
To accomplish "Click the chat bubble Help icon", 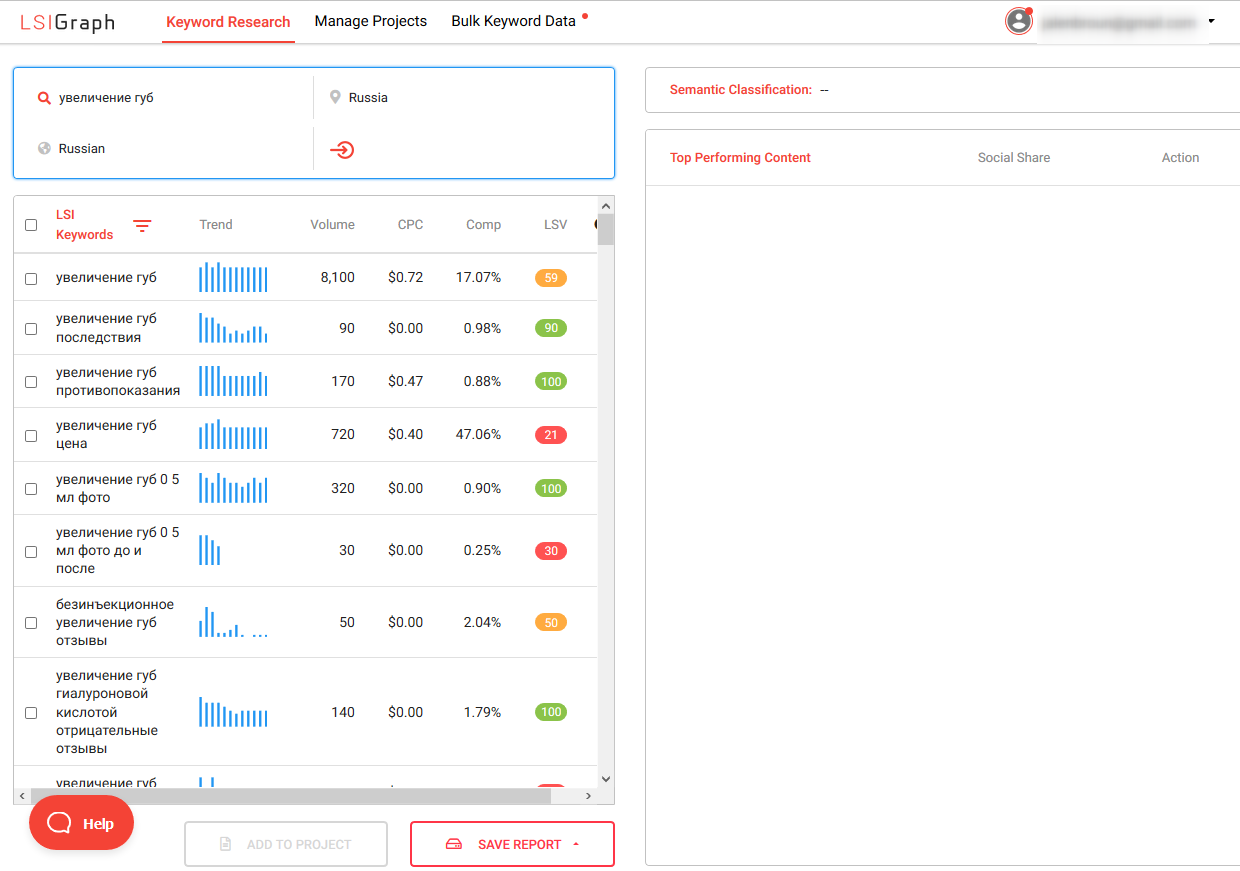I will pyautogui.click(x=60, y=823).
